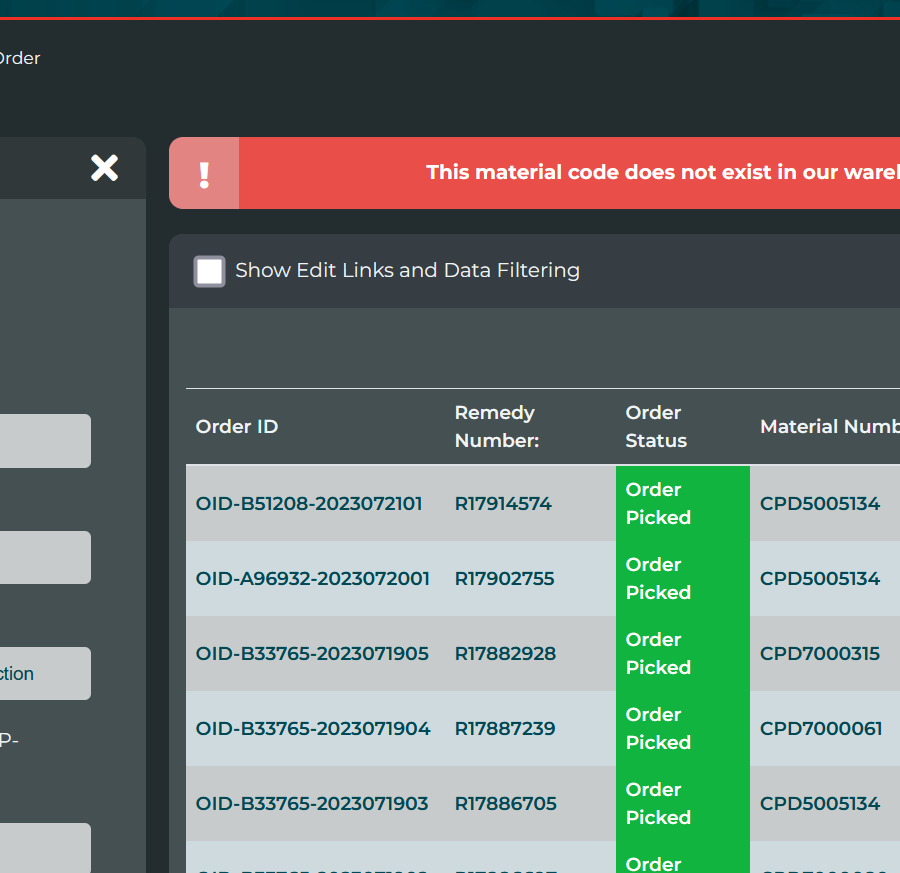Sort by the Order ID column header

tap(237, 426)
